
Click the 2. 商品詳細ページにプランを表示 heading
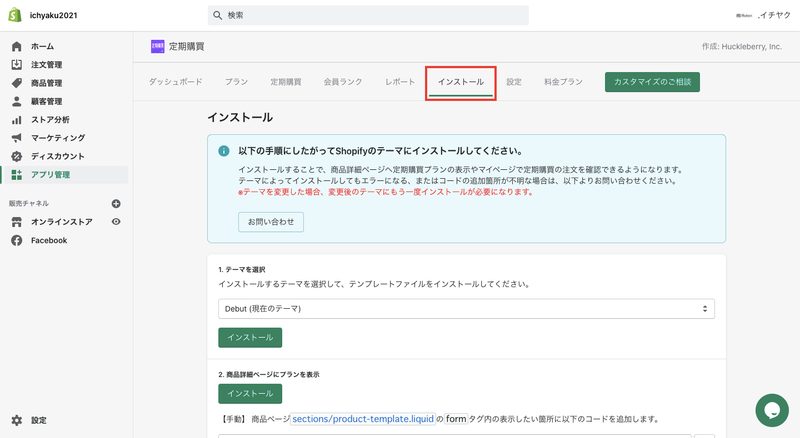click(x=269, y=374)
